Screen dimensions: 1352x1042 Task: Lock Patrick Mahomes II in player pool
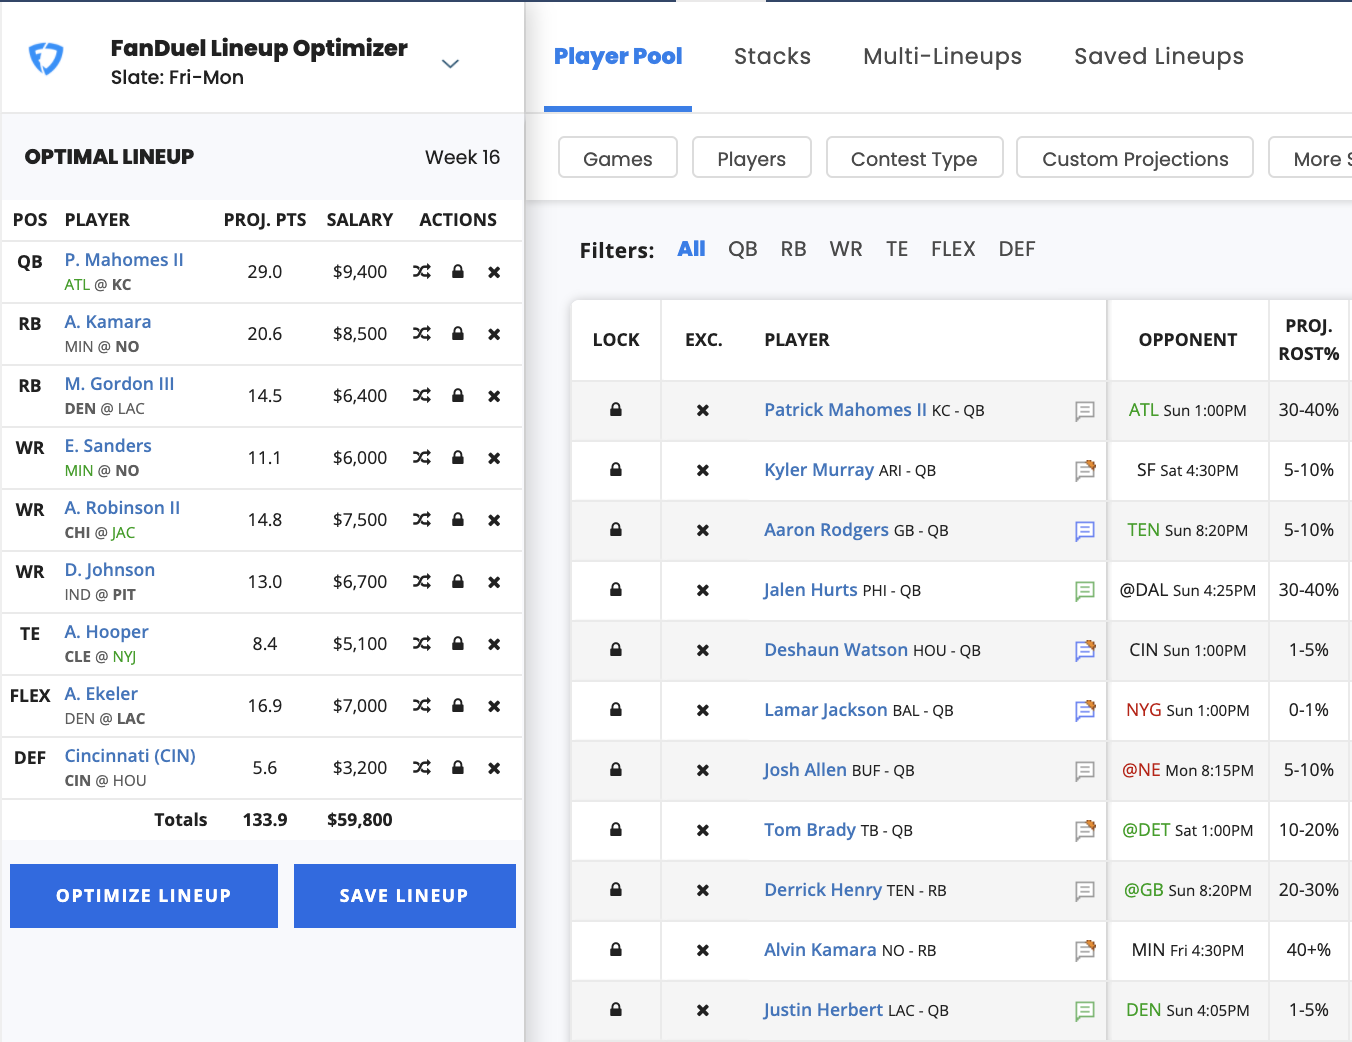point(616,409)
